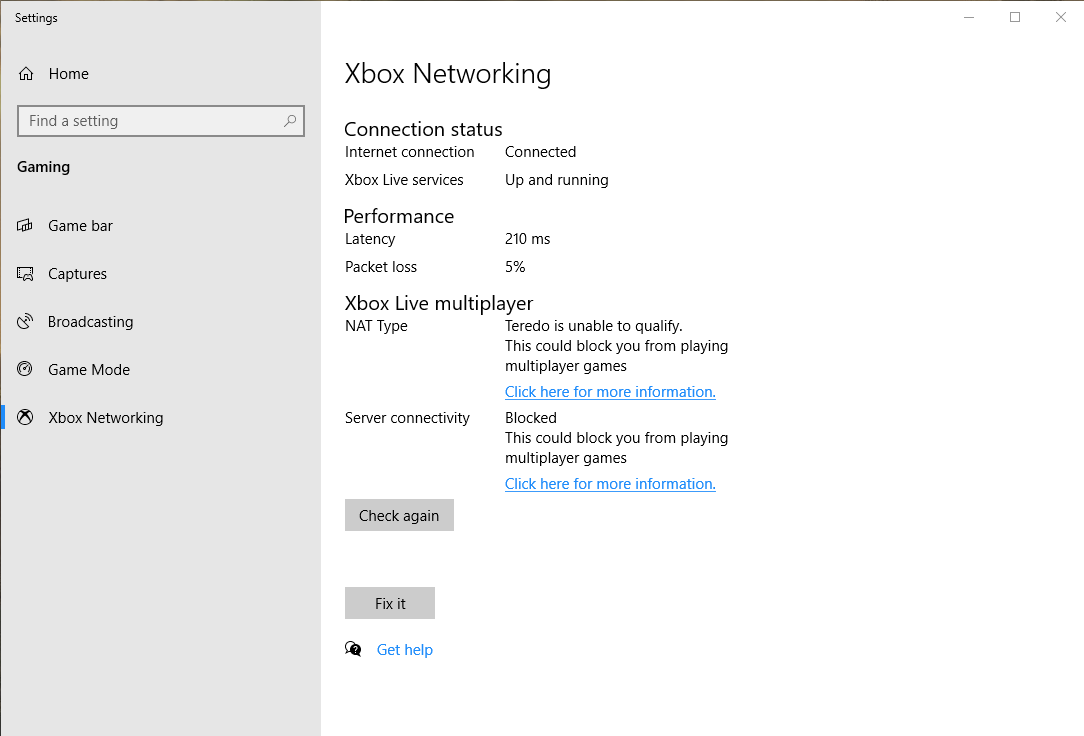Click the Internet connection label
Screen dimensions: 1084x736
[409, 152]
